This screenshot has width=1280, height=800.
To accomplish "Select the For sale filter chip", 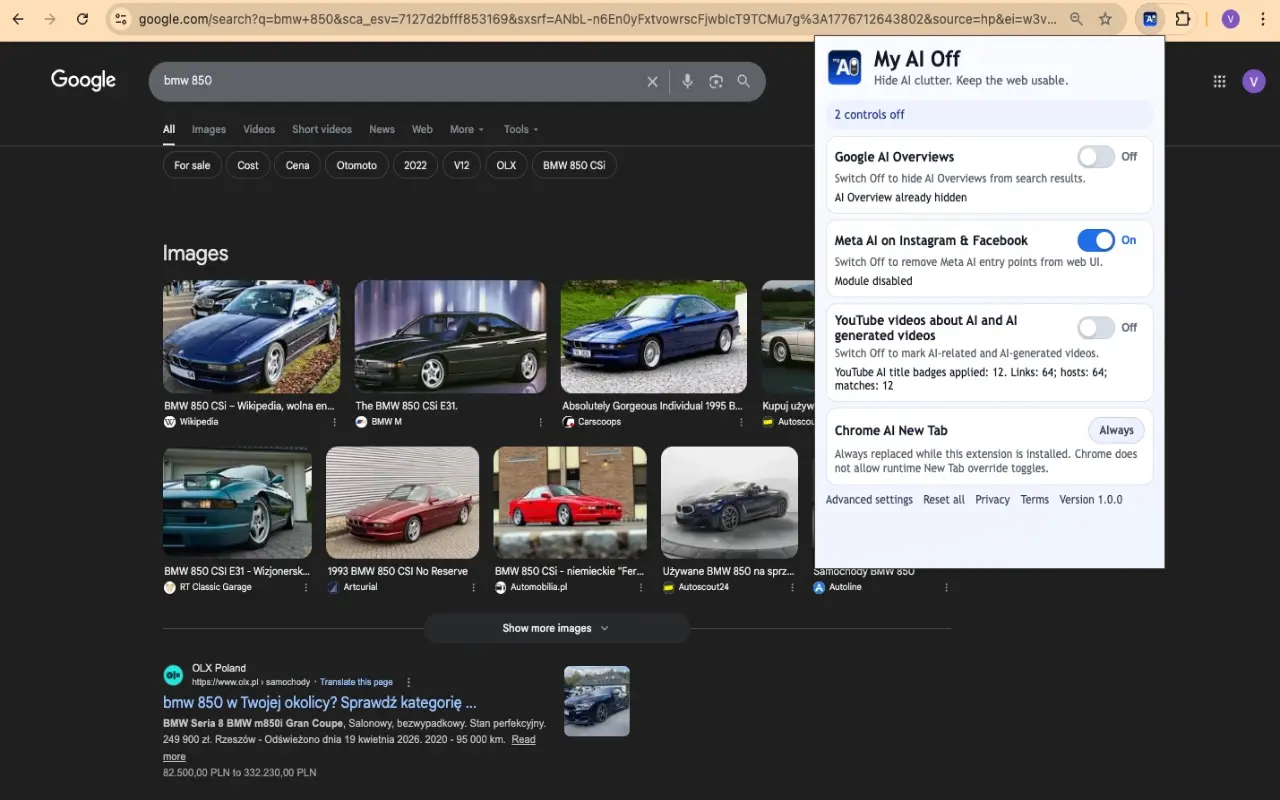I will pos(192,165).
